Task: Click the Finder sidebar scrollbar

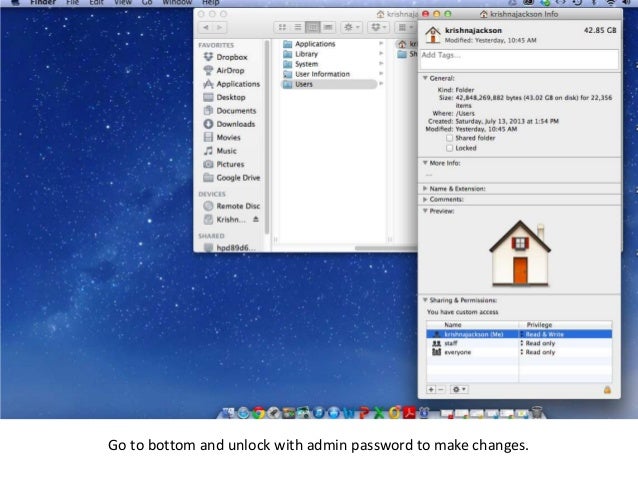Action: pos(267,137)
